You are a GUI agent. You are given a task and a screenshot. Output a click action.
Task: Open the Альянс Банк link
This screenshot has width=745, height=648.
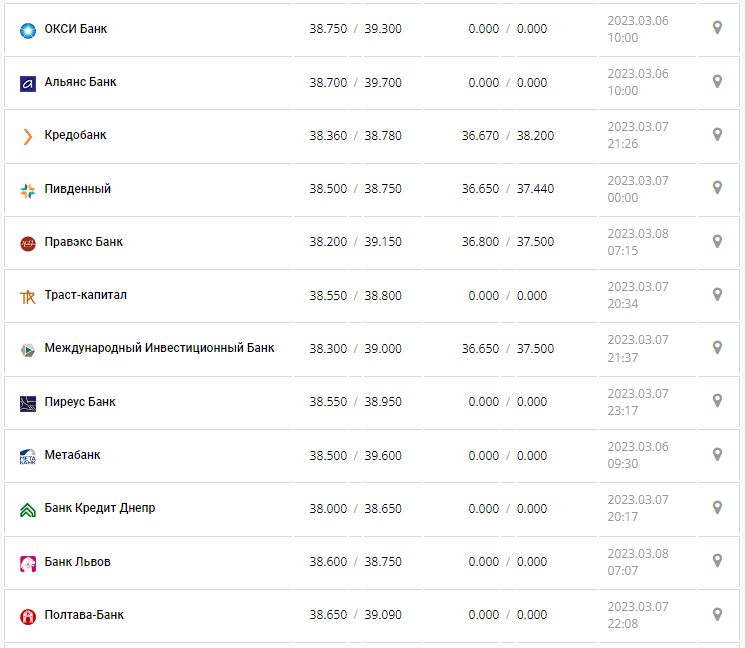pos(80,82)
